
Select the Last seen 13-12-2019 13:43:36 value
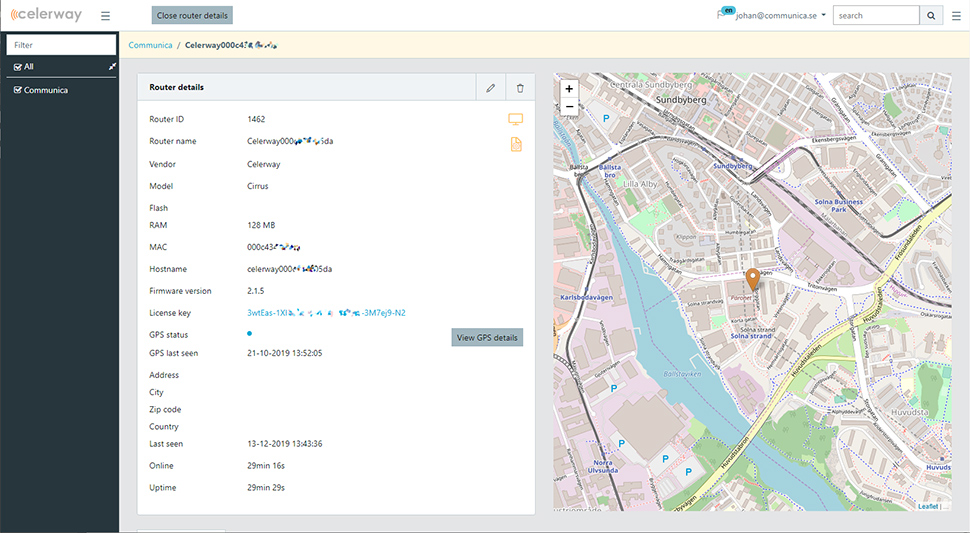pyautogui.click(x=285, y=444)
